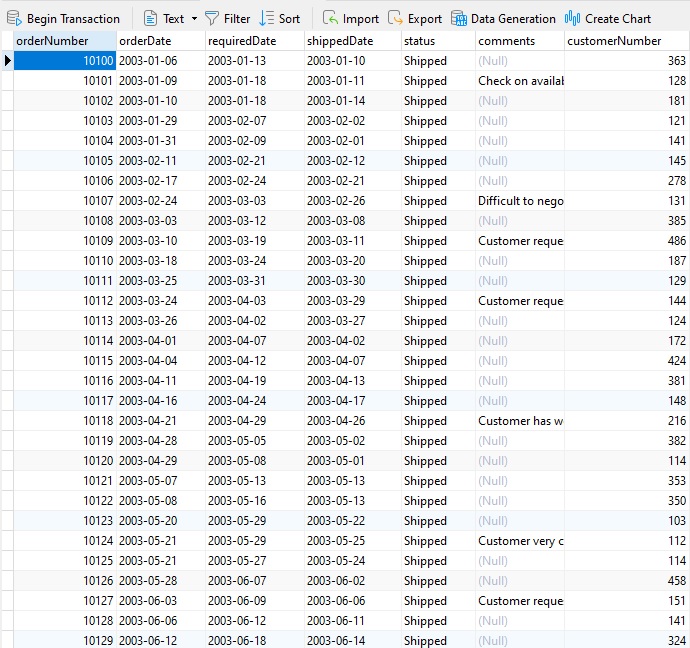Click the status column header
The image size is (690, 648).
pos(437,41)
